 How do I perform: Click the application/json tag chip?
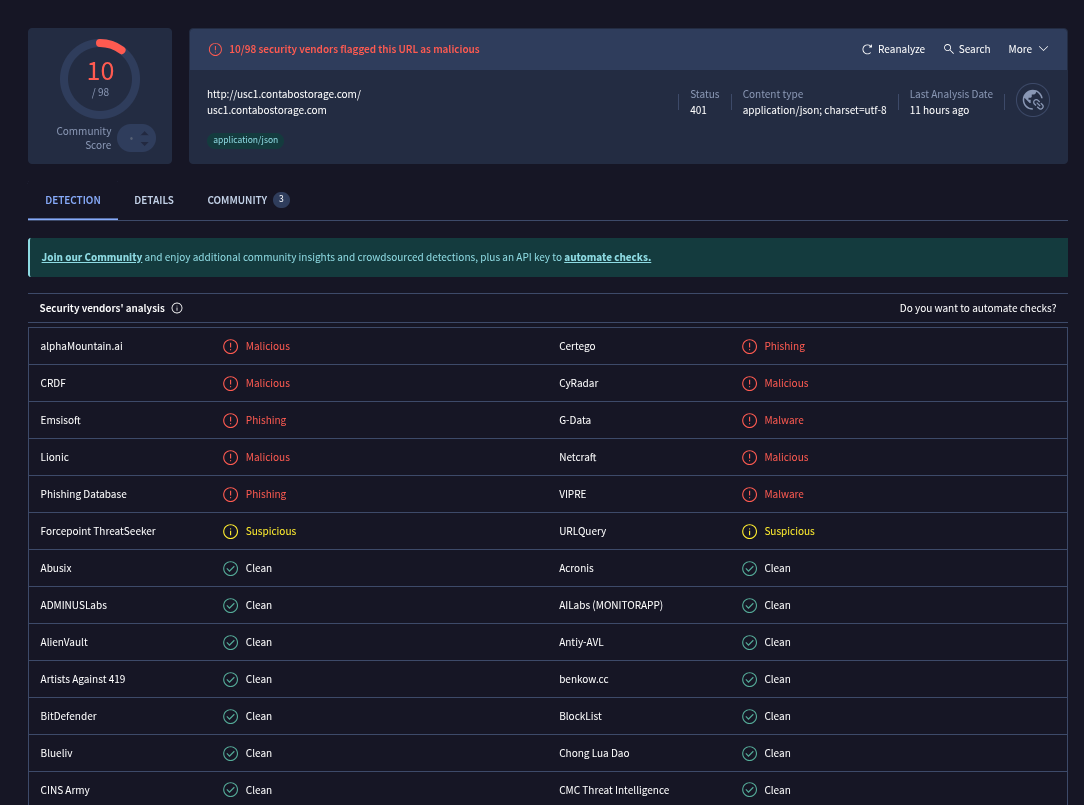pos(246,140)
